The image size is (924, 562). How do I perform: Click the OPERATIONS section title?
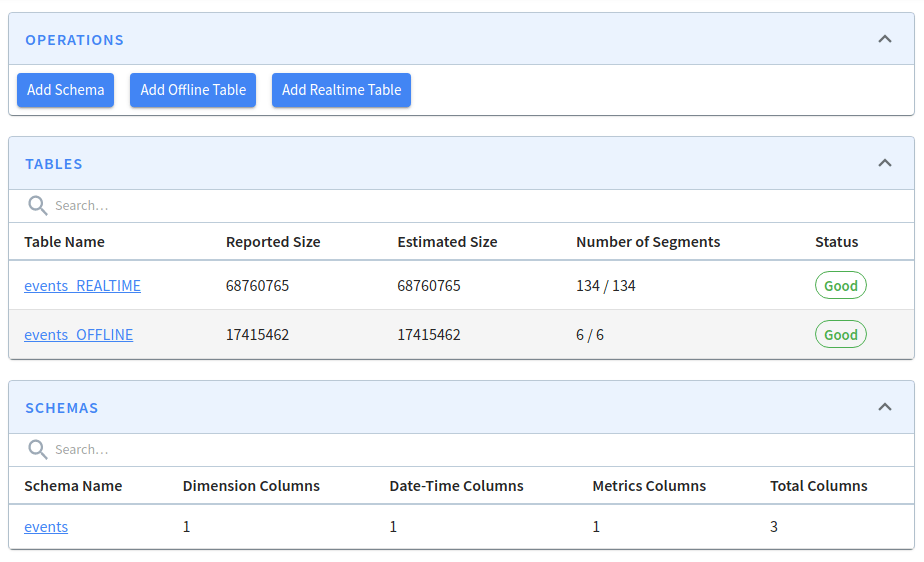(74, 40)
